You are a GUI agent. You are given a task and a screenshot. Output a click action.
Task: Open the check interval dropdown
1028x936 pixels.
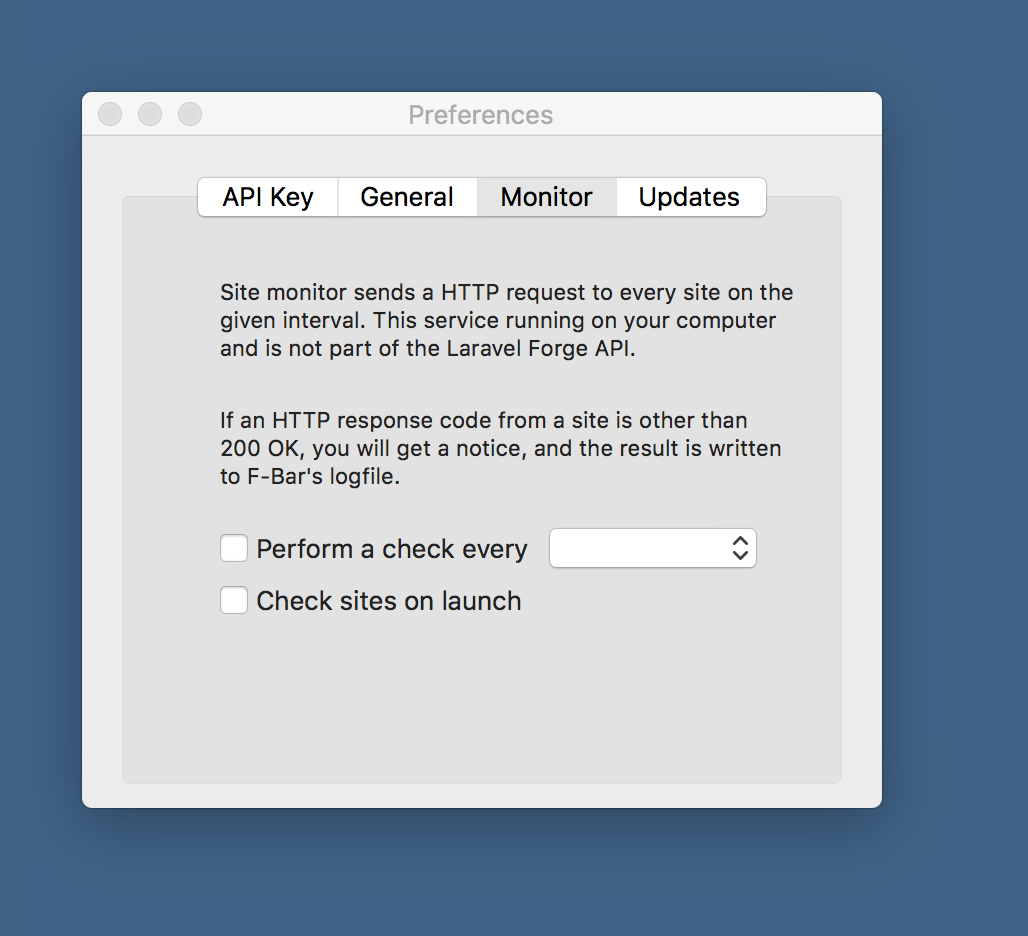[x=652, y=548]
